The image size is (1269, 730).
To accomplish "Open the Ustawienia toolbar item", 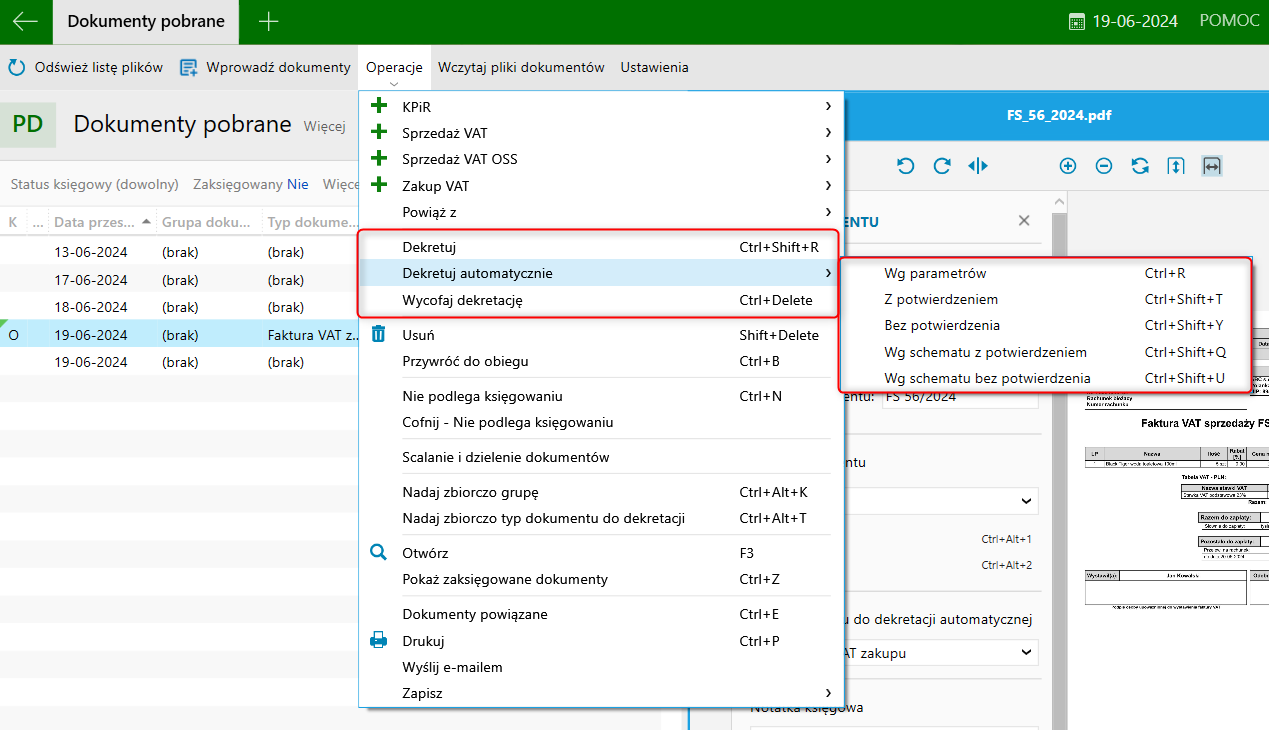I will tap(654, 67).
